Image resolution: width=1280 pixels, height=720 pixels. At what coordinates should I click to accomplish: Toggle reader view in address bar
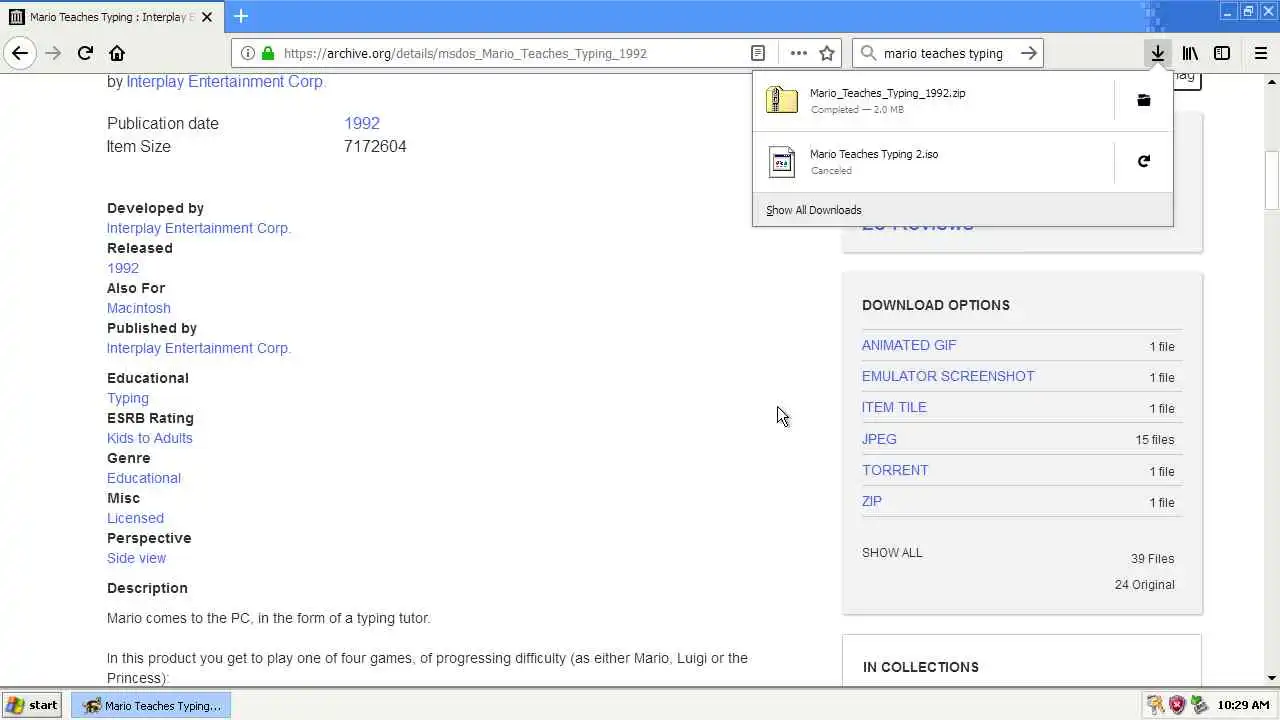[758, 53]
